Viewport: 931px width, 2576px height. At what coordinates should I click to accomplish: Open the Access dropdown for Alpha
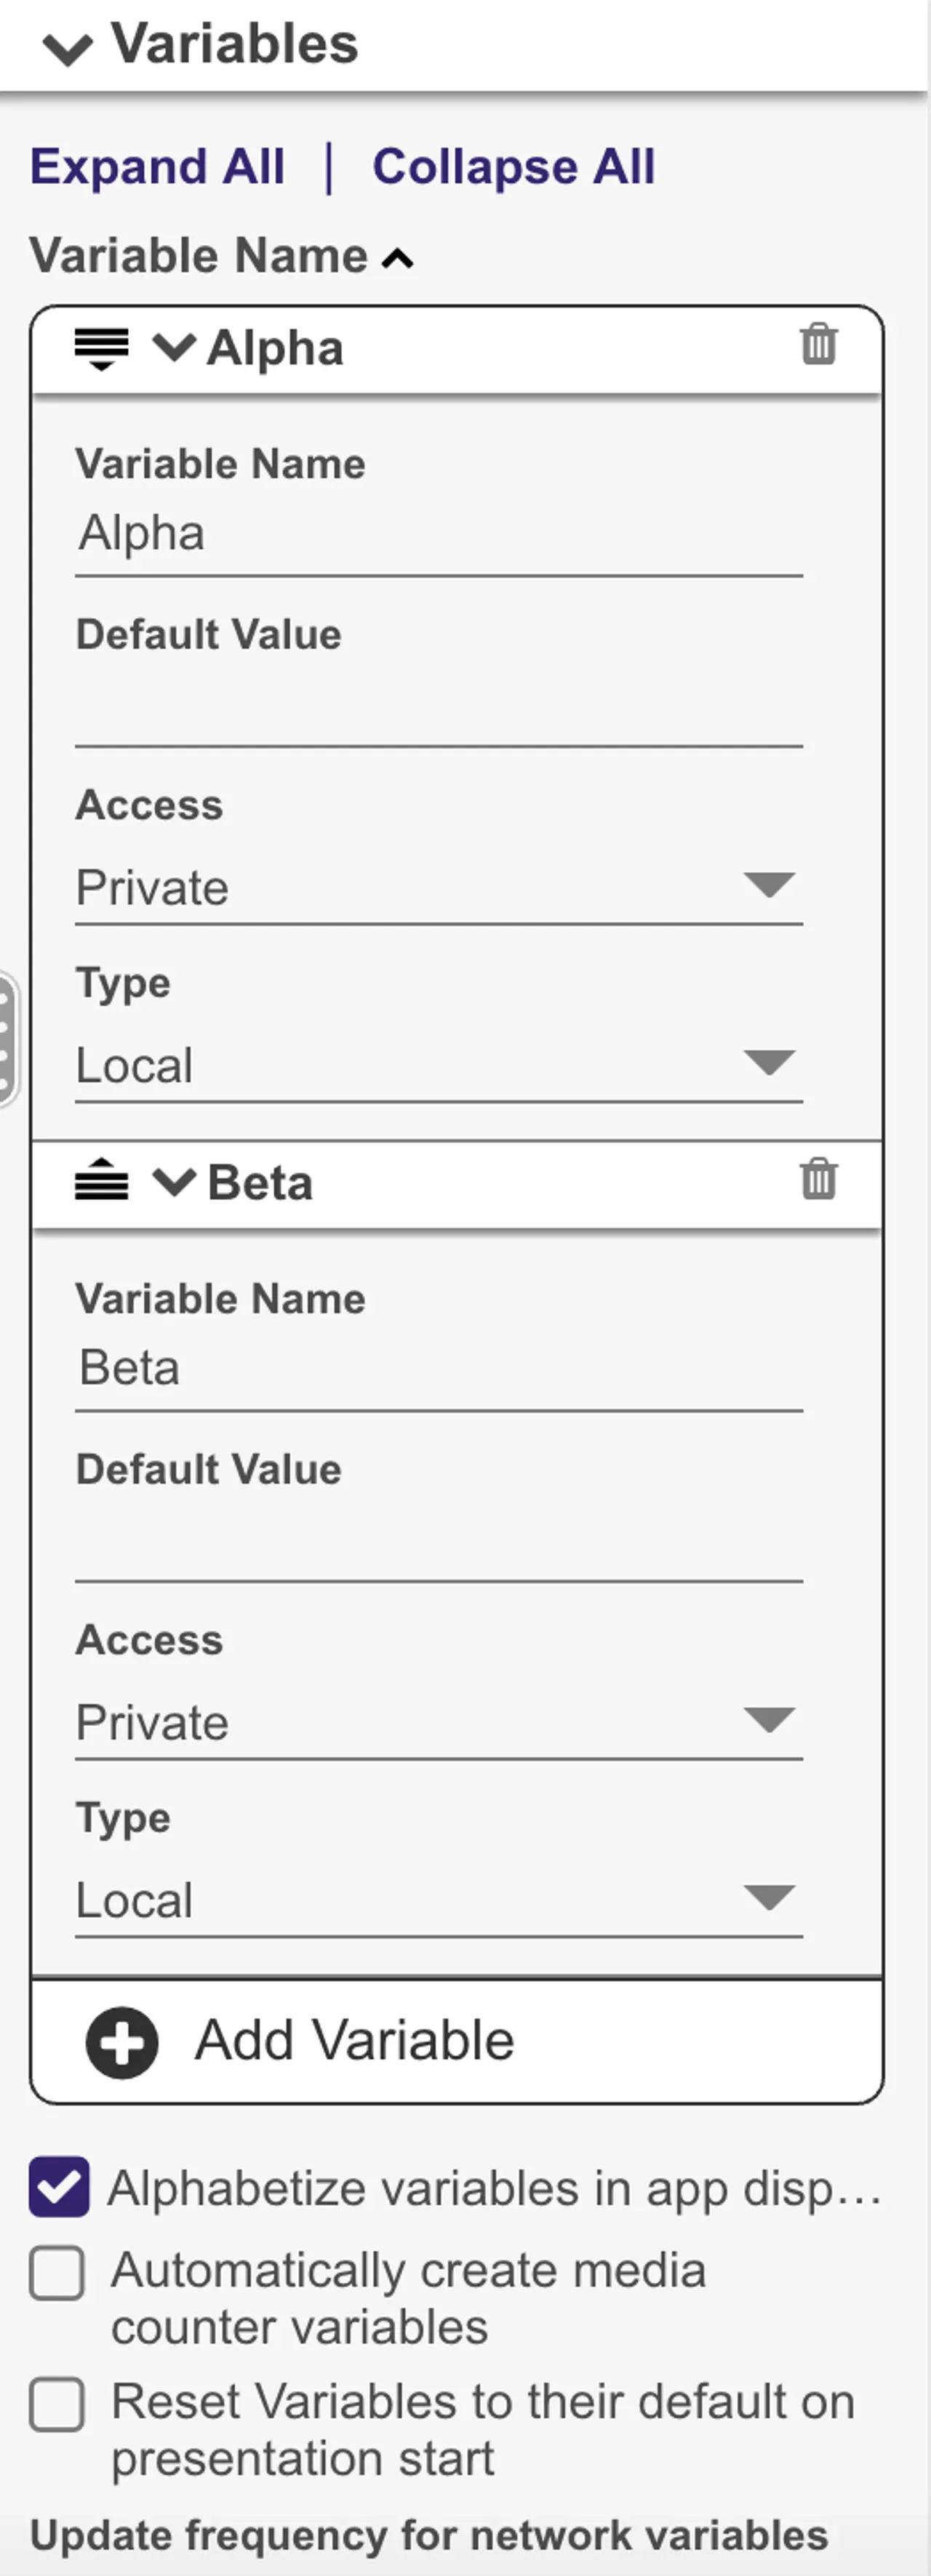439,887
